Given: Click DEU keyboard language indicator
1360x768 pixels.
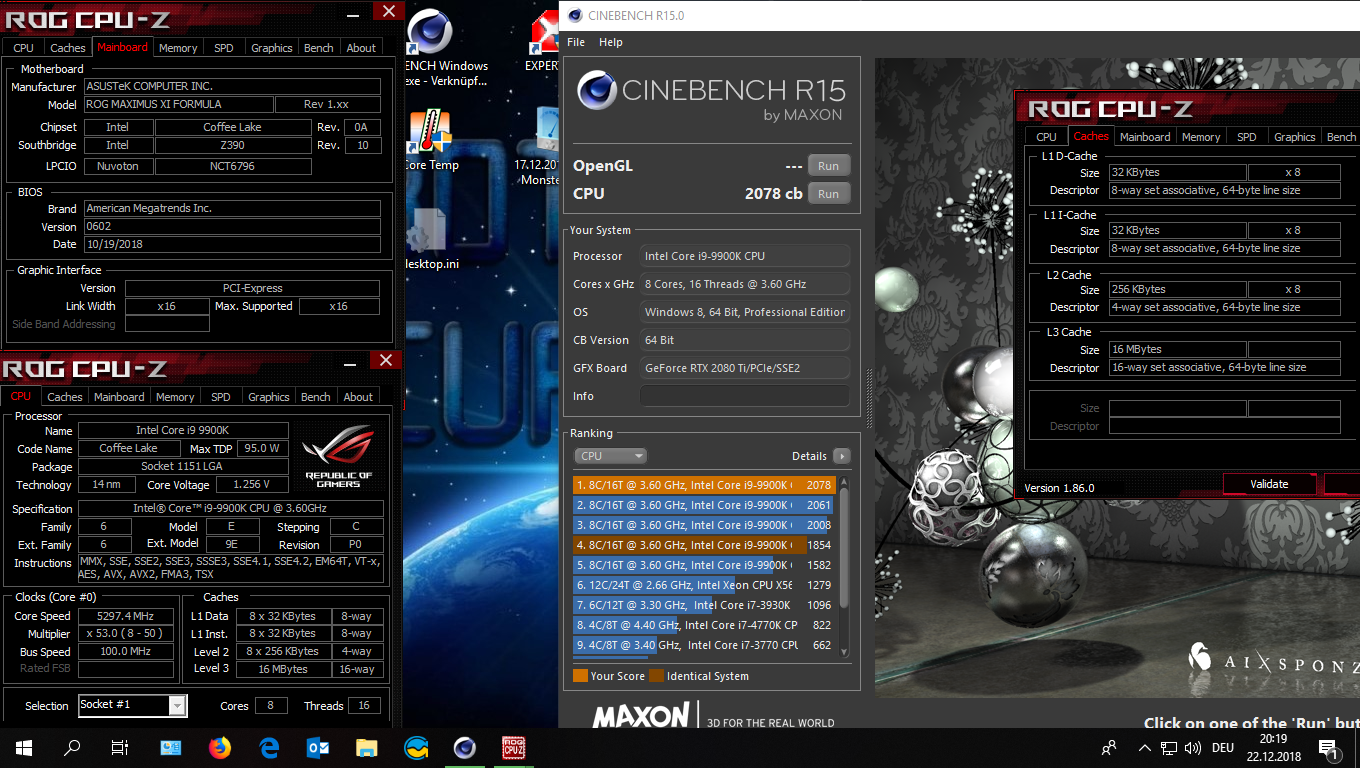Looking at the screenshot, I should pos(1222,747).
